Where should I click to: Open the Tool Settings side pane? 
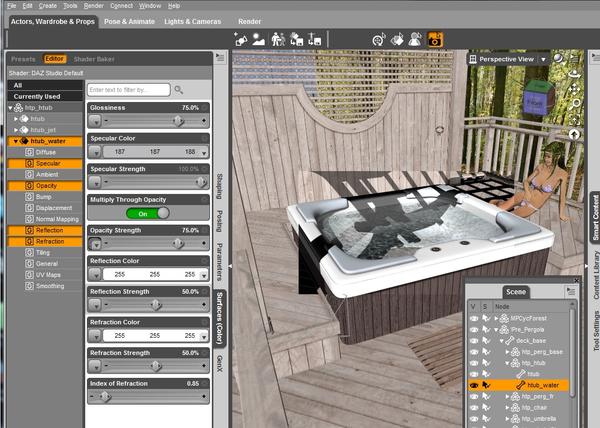[595, 330]
